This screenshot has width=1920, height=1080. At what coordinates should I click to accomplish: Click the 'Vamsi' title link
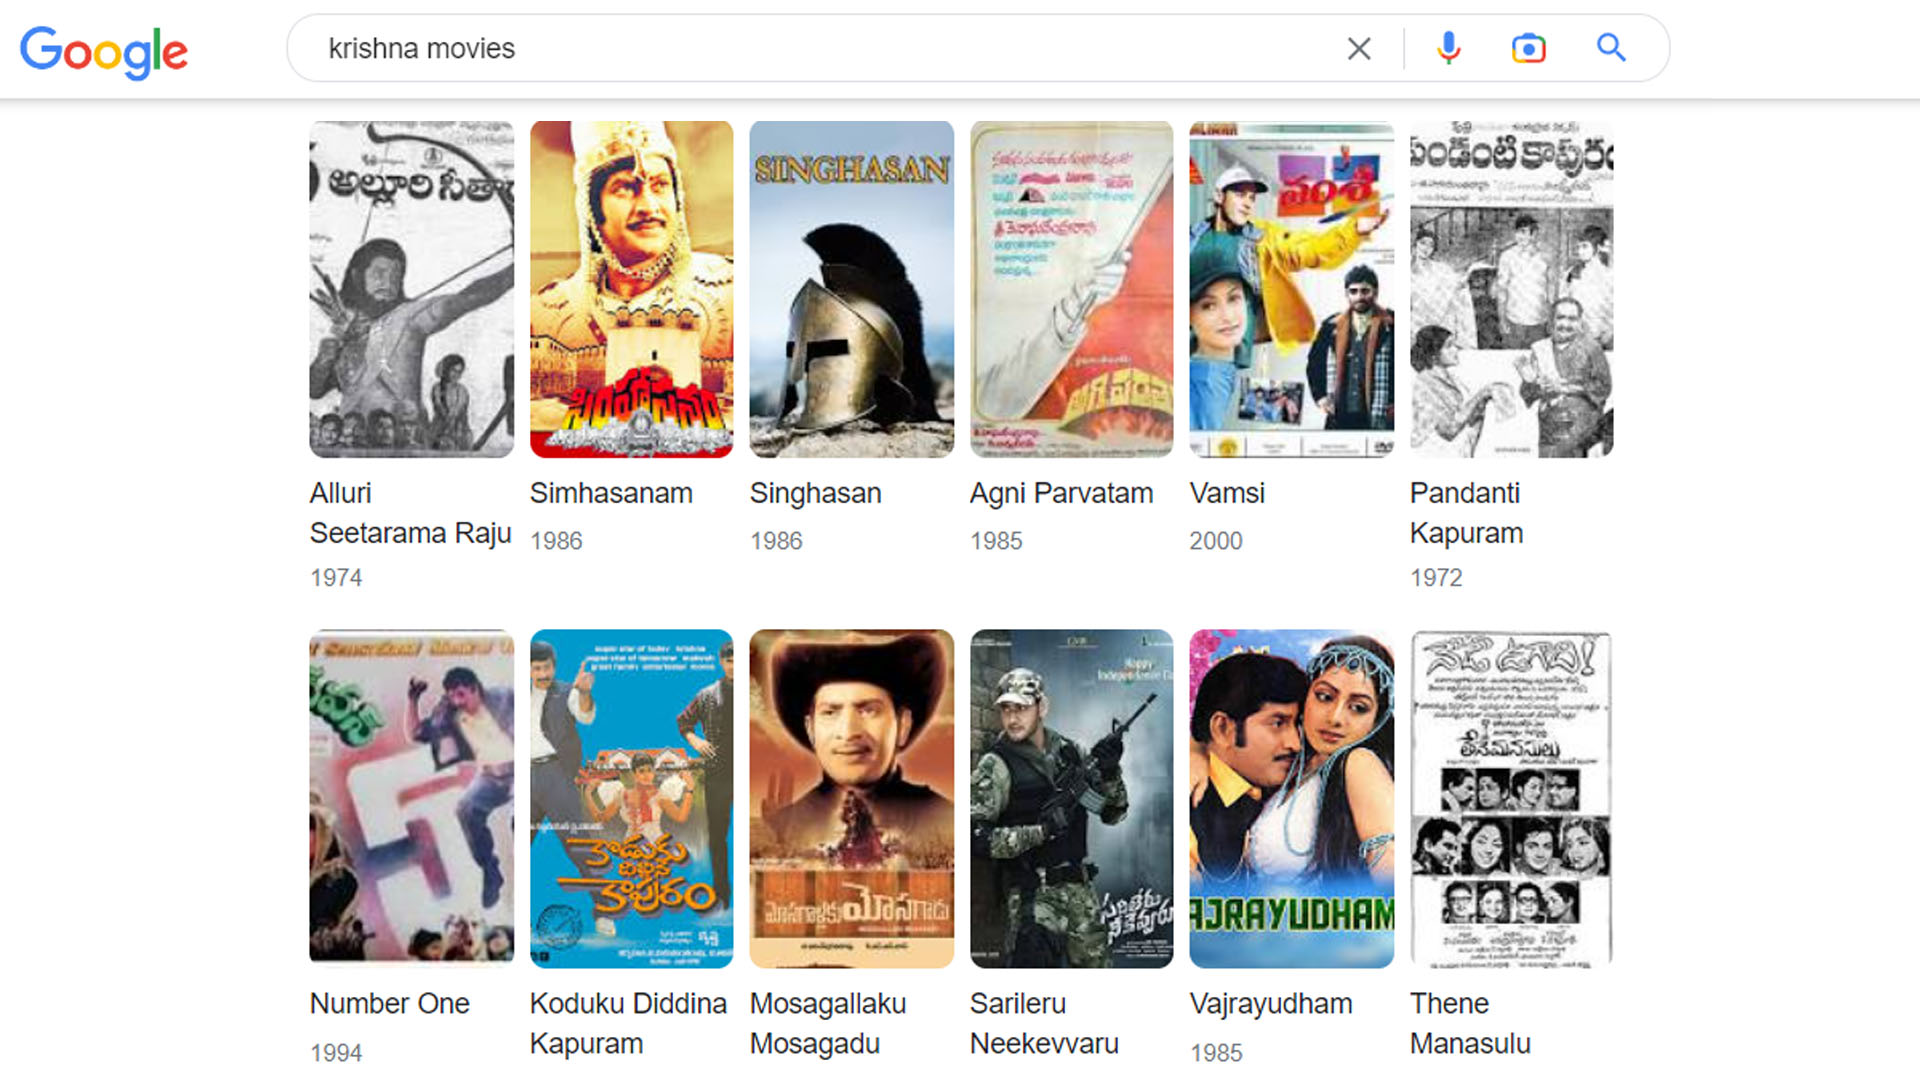coord(1227,493)
